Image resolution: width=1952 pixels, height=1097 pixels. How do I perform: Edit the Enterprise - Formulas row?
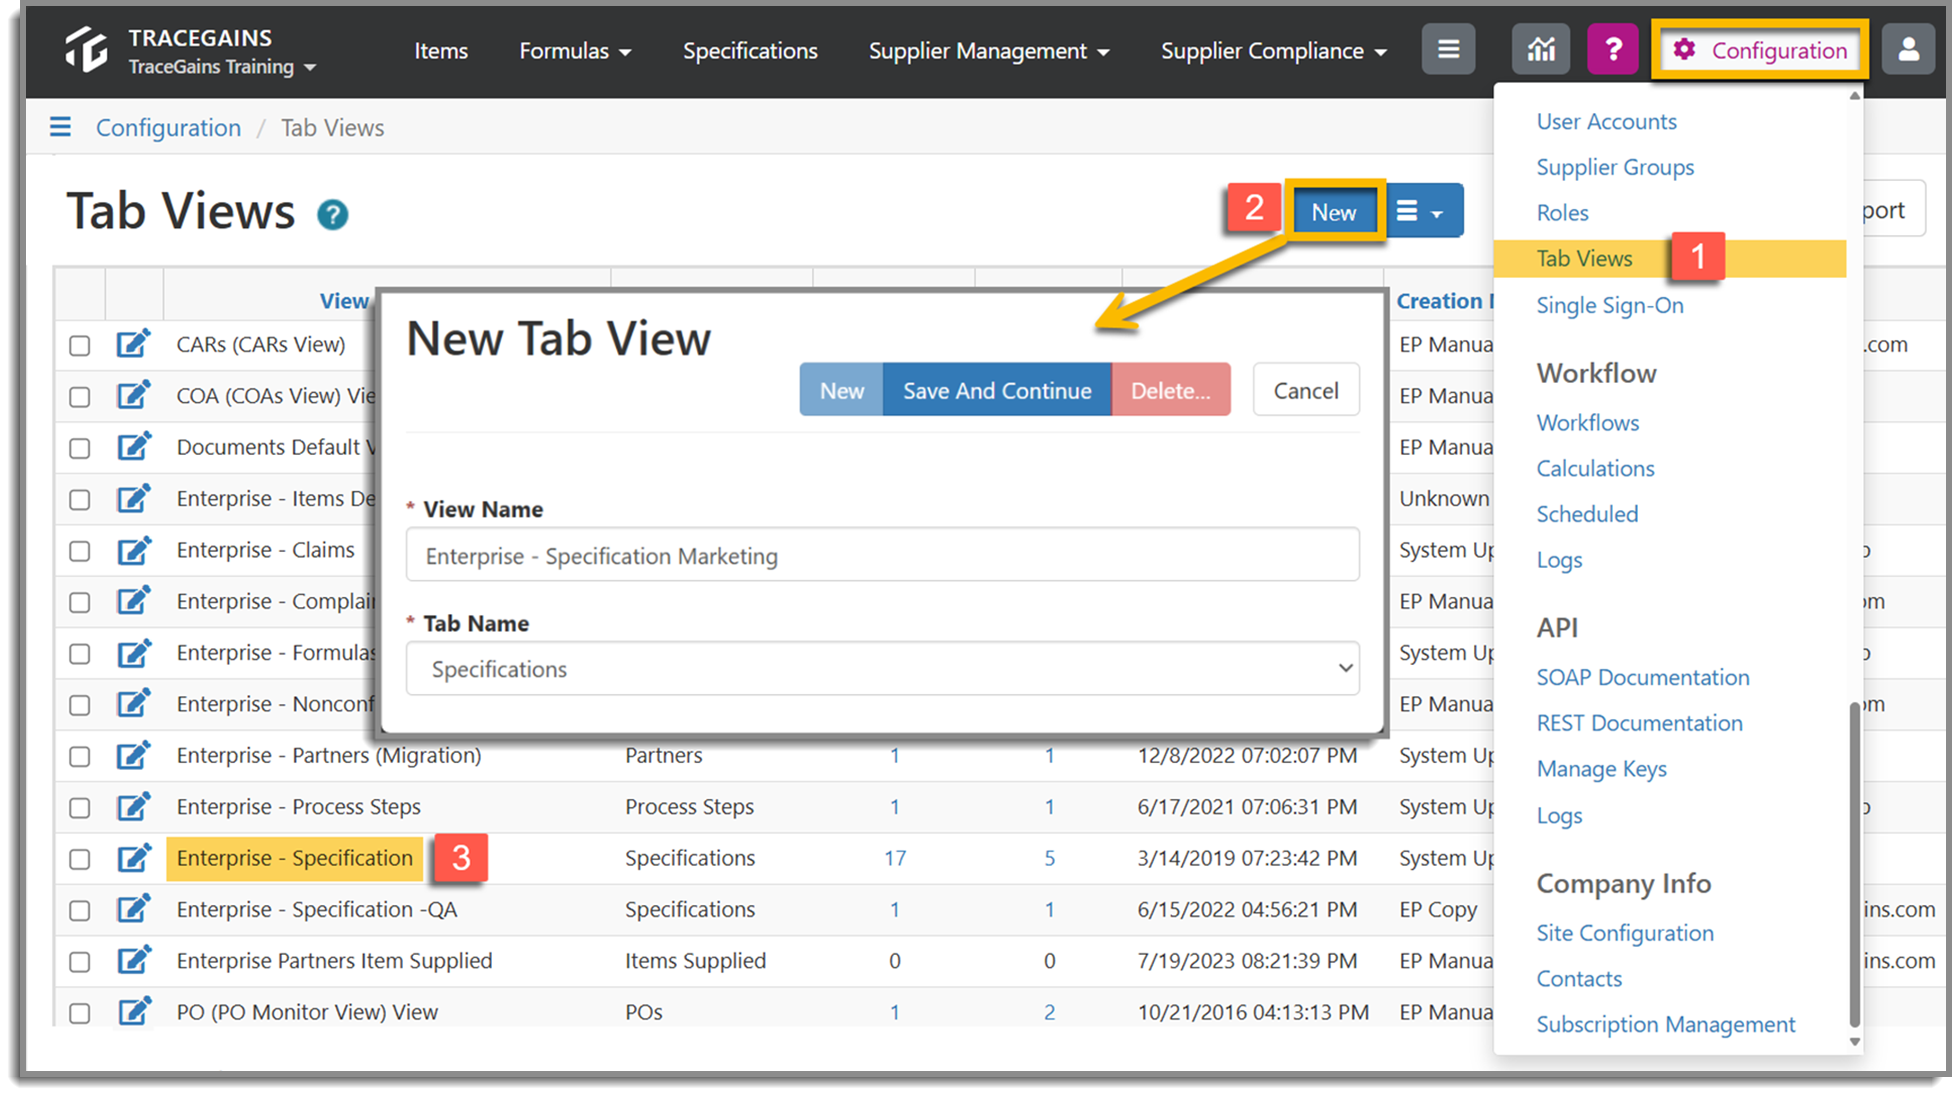pos(133,652)
